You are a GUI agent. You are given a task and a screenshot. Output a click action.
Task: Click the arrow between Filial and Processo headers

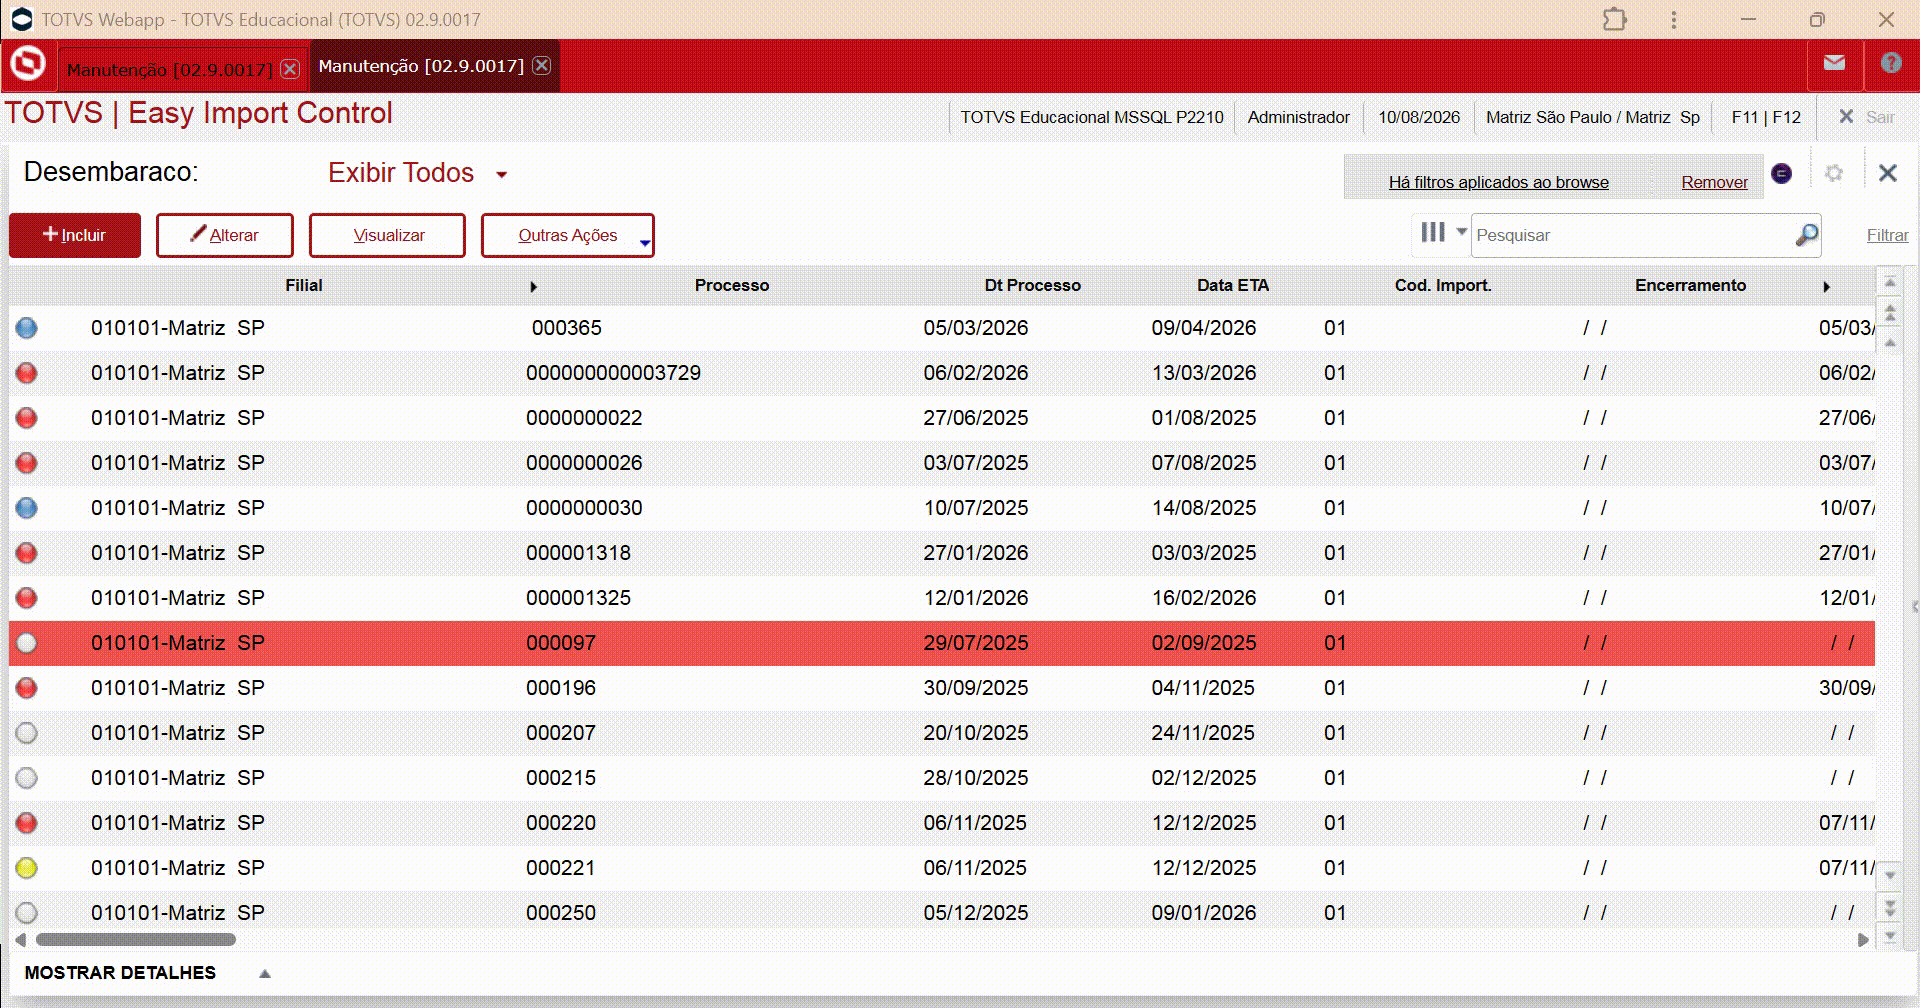tap(533, 287)
